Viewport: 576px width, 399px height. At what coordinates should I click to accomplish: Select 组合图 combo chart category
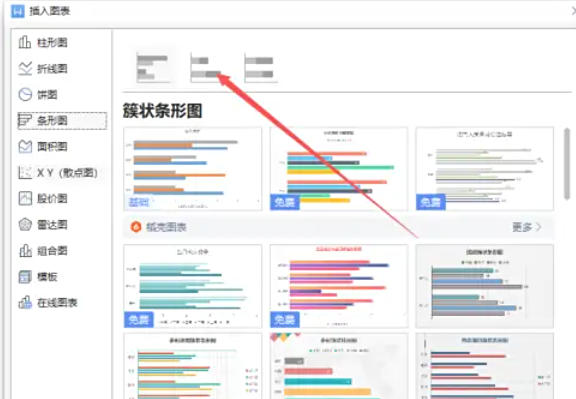(x=43, y=251)
